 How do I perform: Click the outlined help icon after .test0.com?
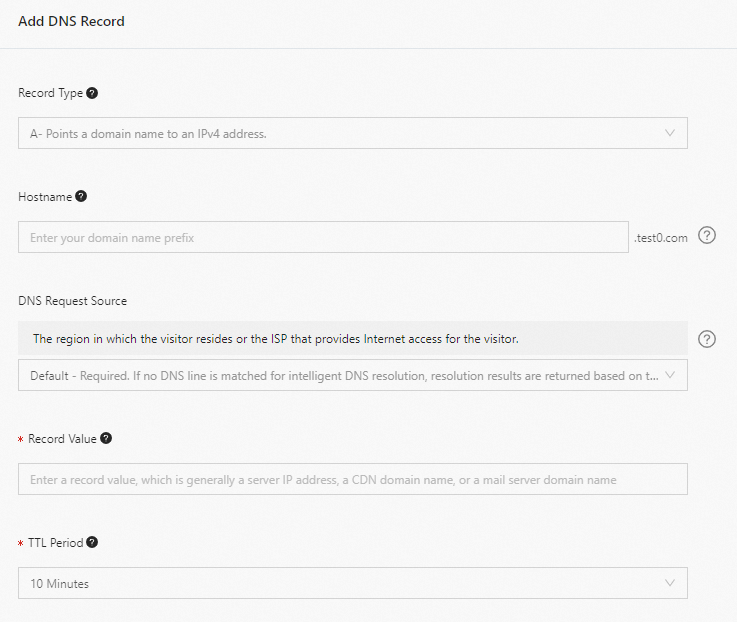707,236
